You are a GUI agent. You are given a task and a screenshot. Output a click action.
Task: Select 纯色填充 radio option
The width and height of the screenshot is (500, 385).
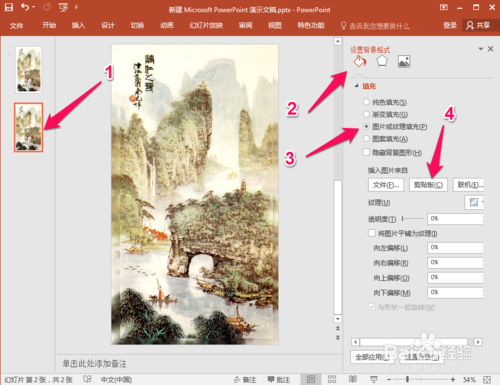click(366, 102)
